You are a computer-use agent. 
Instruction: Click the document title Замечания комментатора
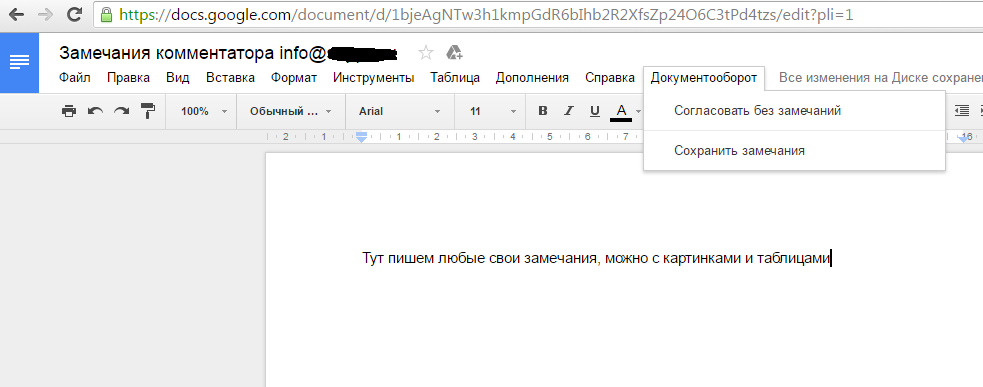coord(228,53)
